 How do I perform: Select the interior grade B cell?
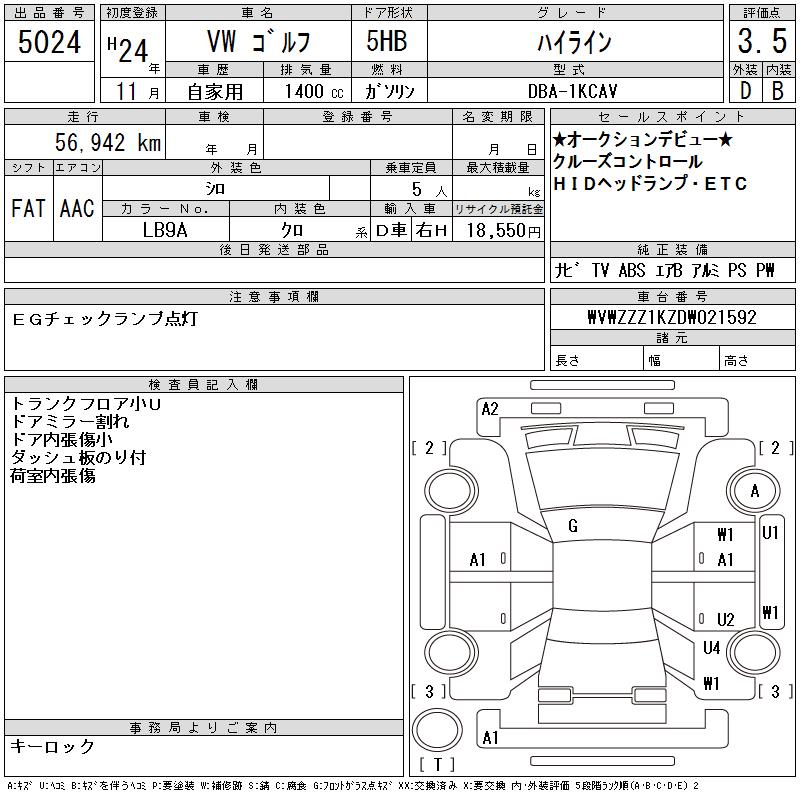point(777,90)
